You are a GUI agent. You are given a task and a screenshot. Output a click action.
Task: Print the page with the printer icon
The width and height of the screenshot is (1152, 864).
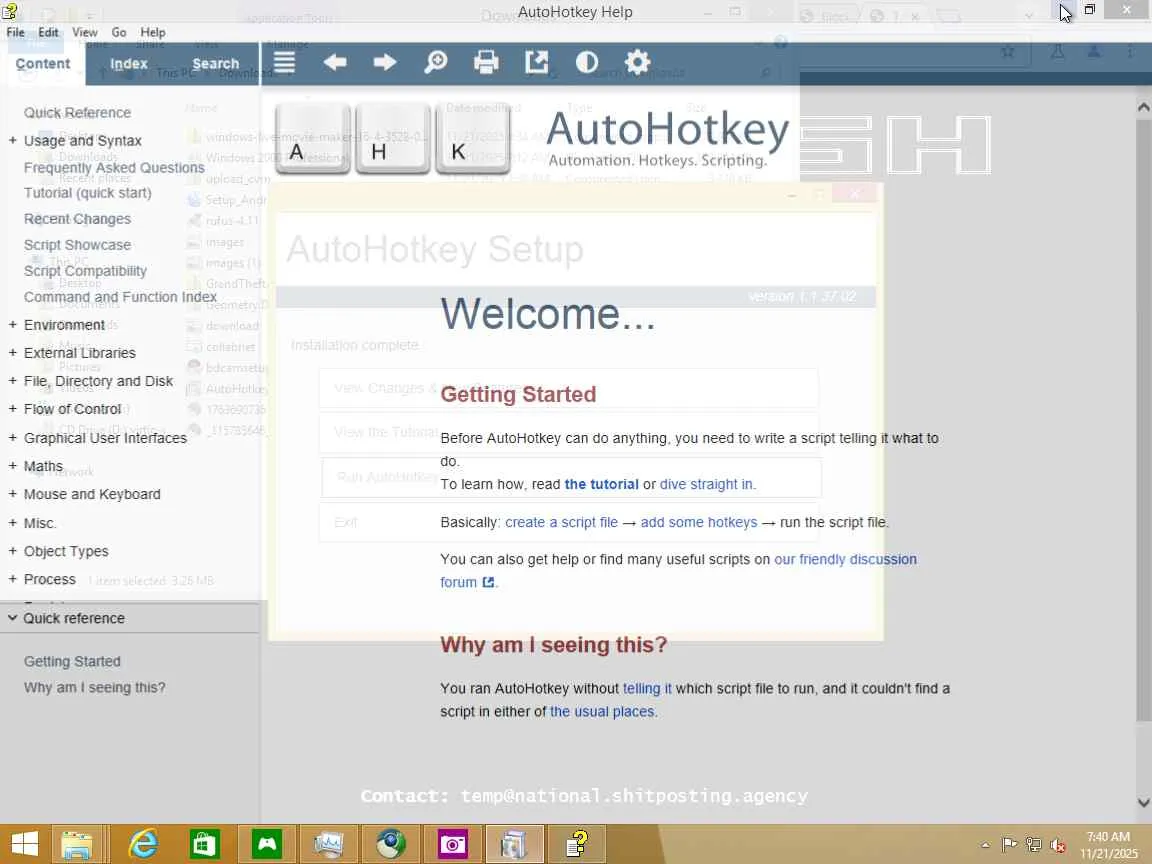click(x=486, y=62)
